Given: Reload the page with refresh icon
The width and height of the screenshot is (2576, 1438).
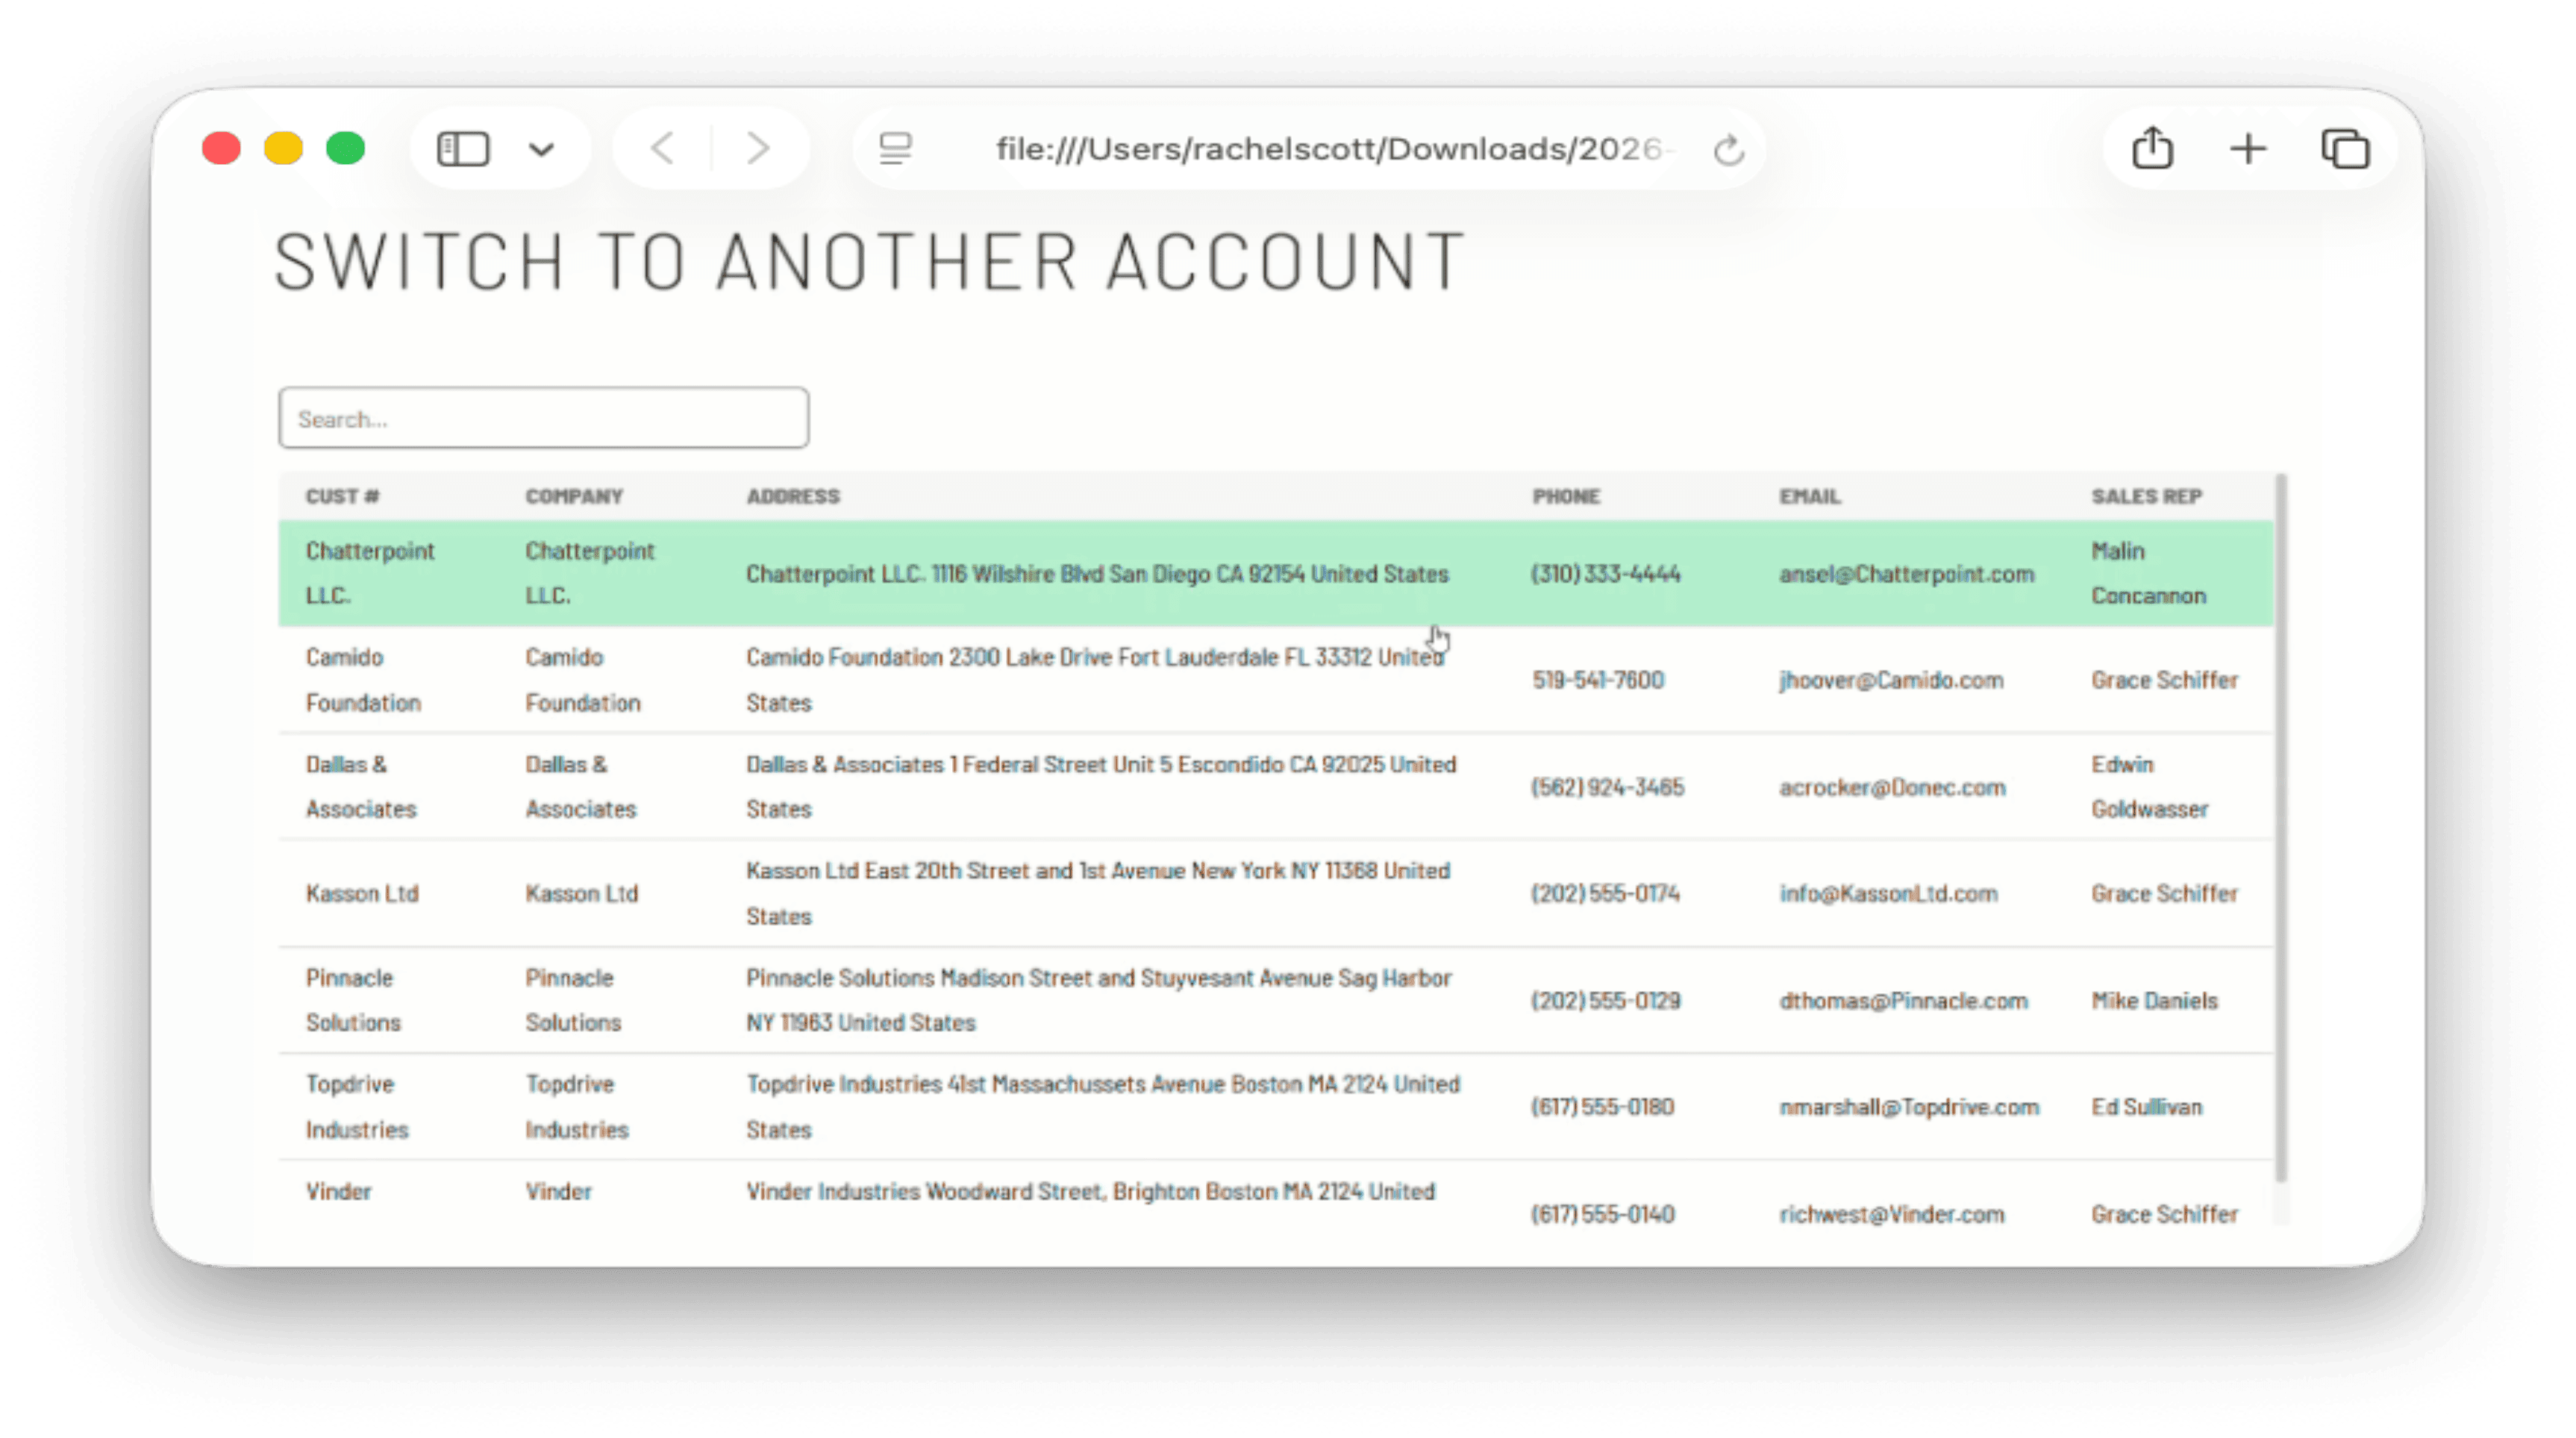Looking at the screenshot, I should [x=1729, y=150].
